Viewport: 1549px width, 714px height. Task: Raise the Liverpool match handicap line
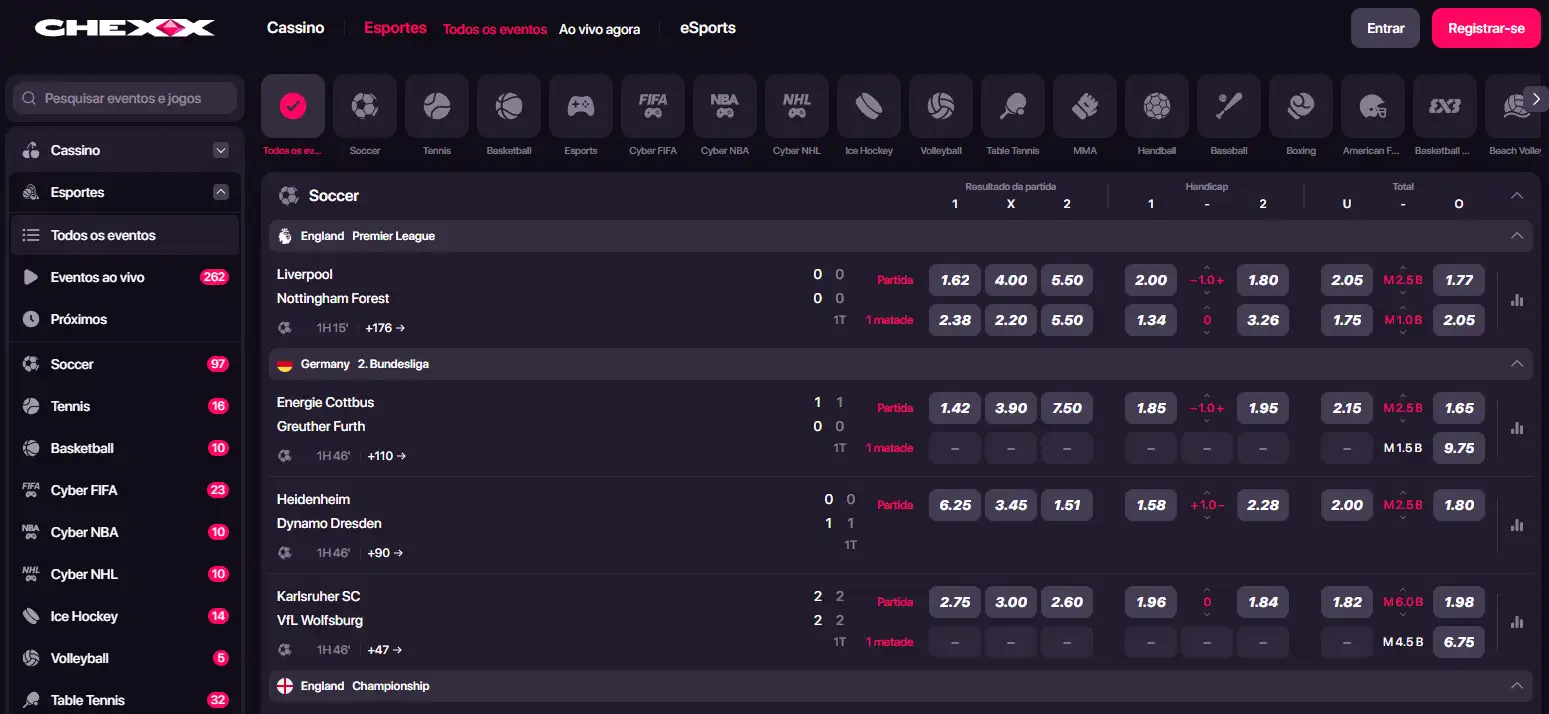pos(1207,268)
